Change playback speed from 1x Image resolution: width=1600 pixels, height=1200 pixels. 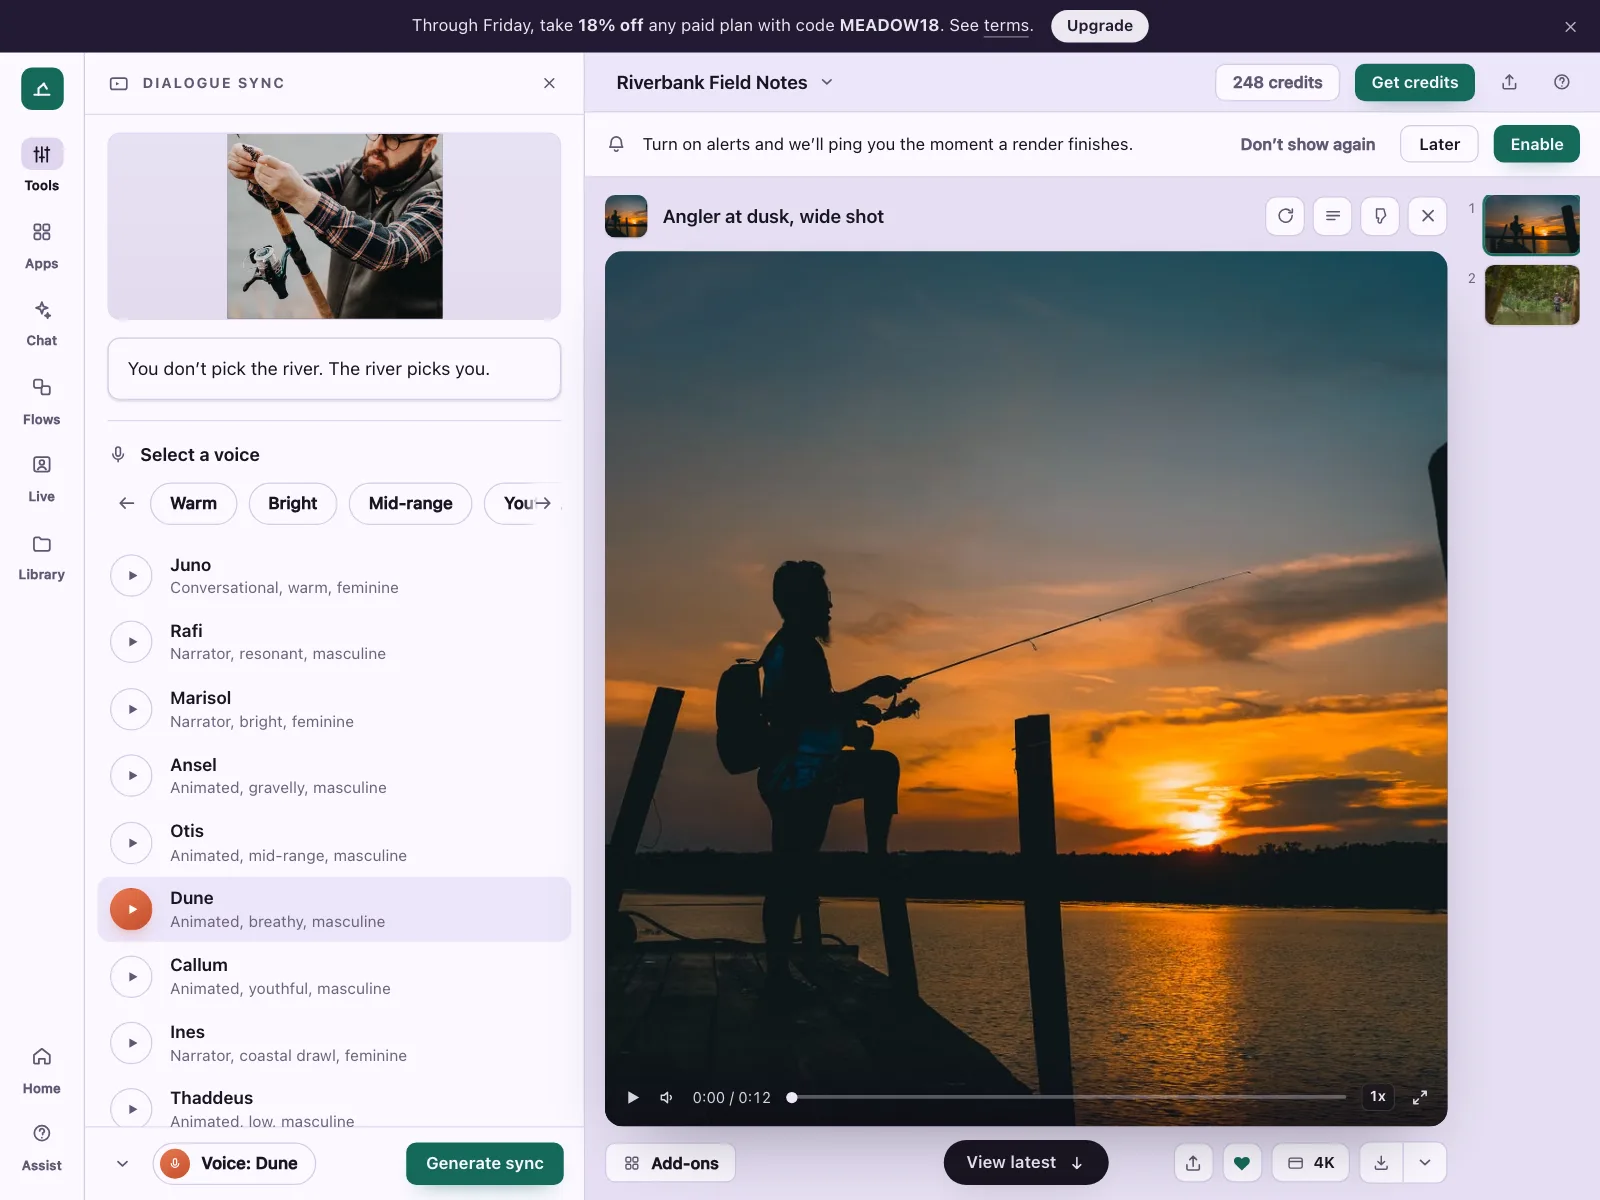click(x=1377, y=1097)
